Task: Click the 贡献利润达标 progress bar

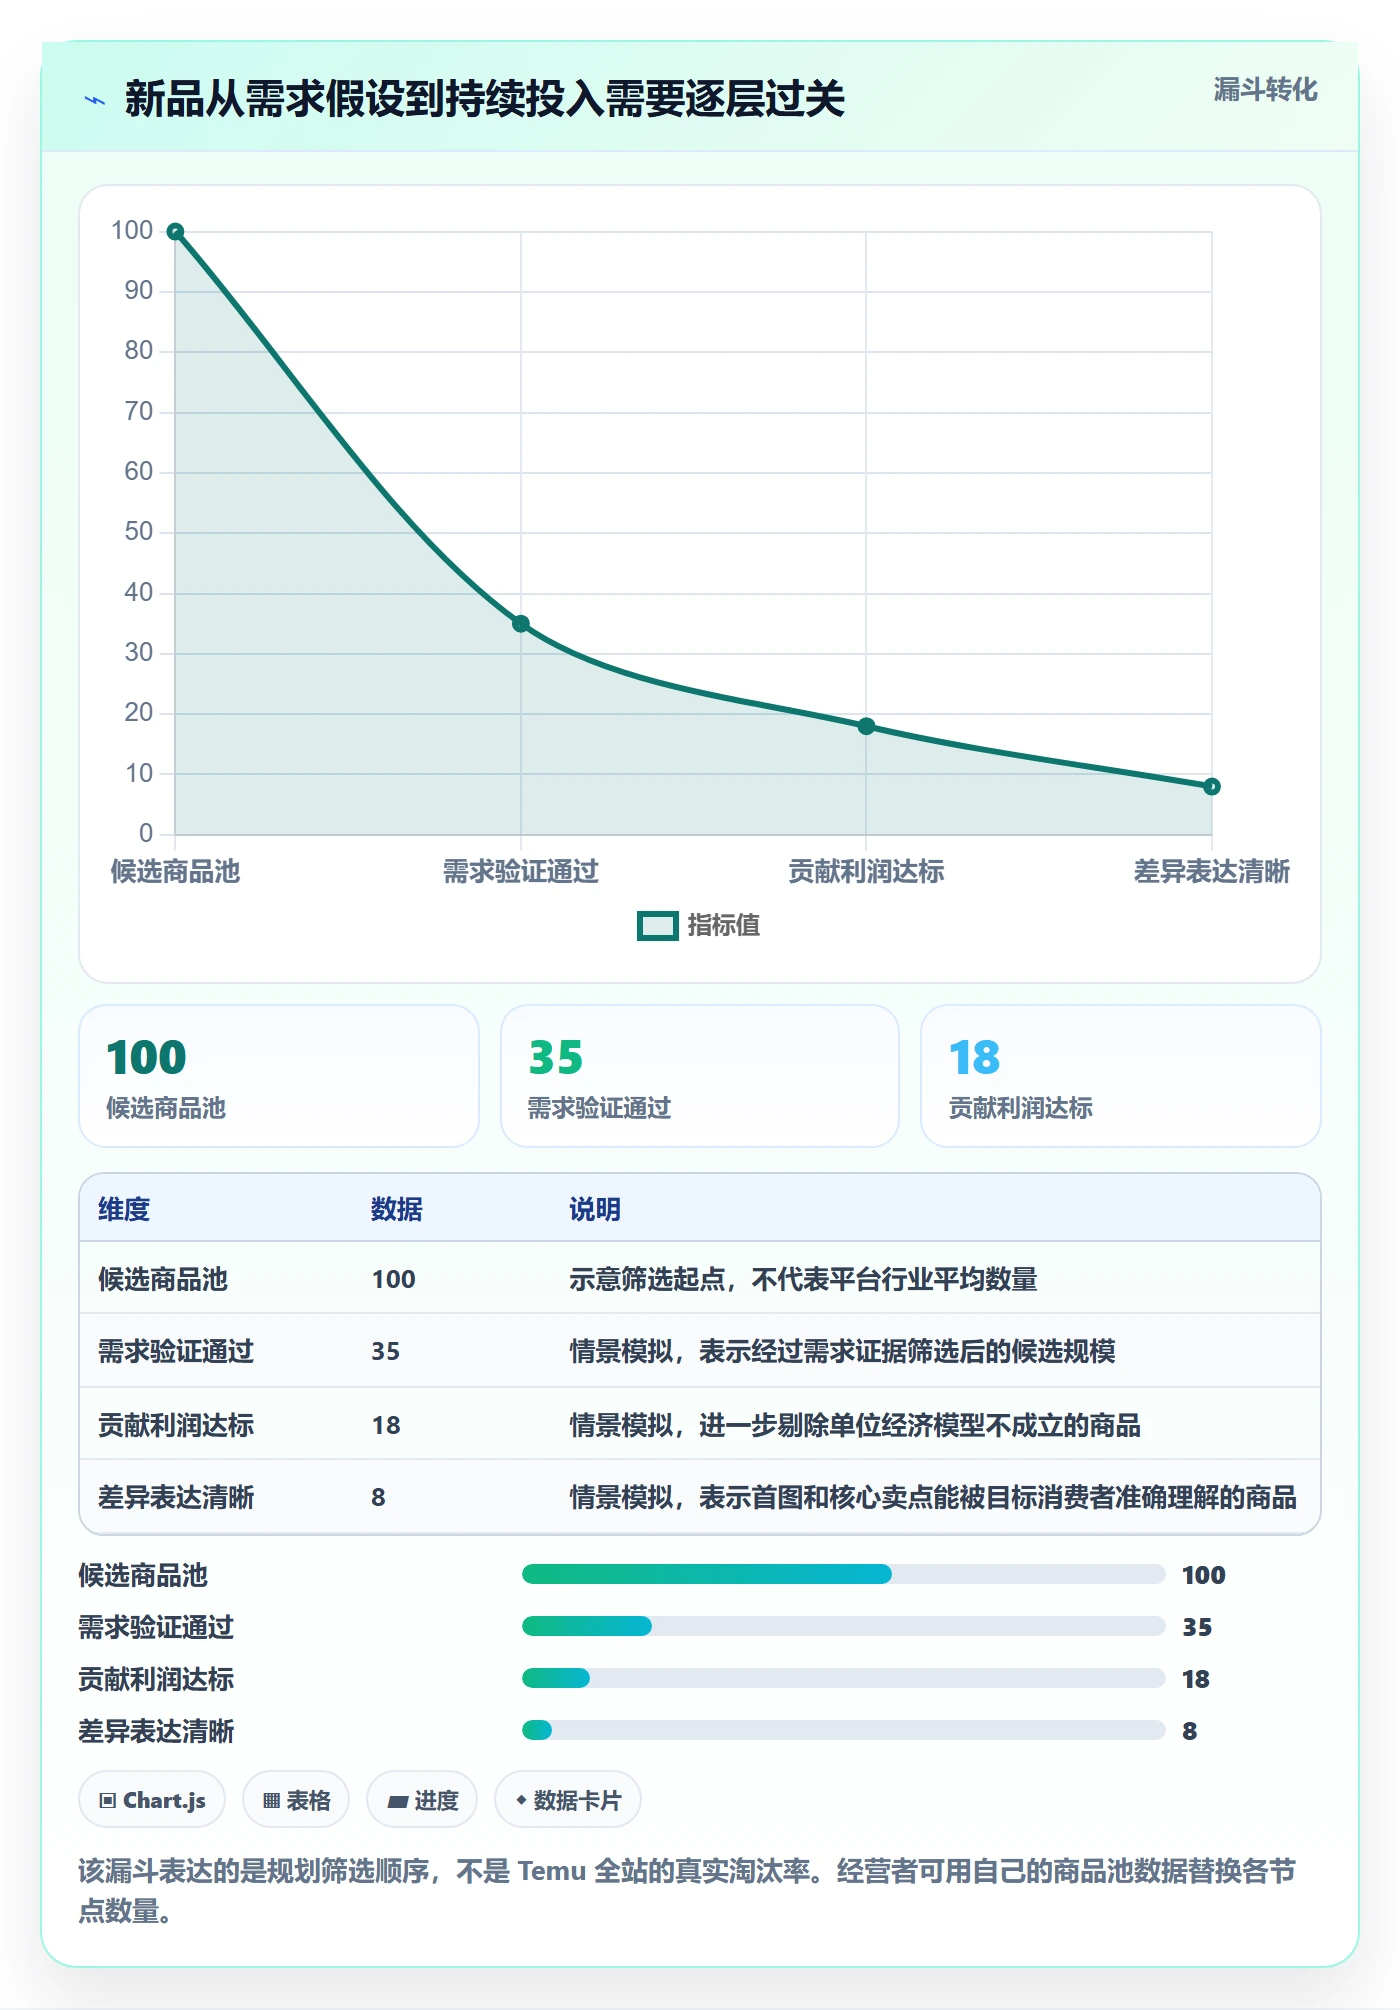Action: click(x=844, y=1679)
